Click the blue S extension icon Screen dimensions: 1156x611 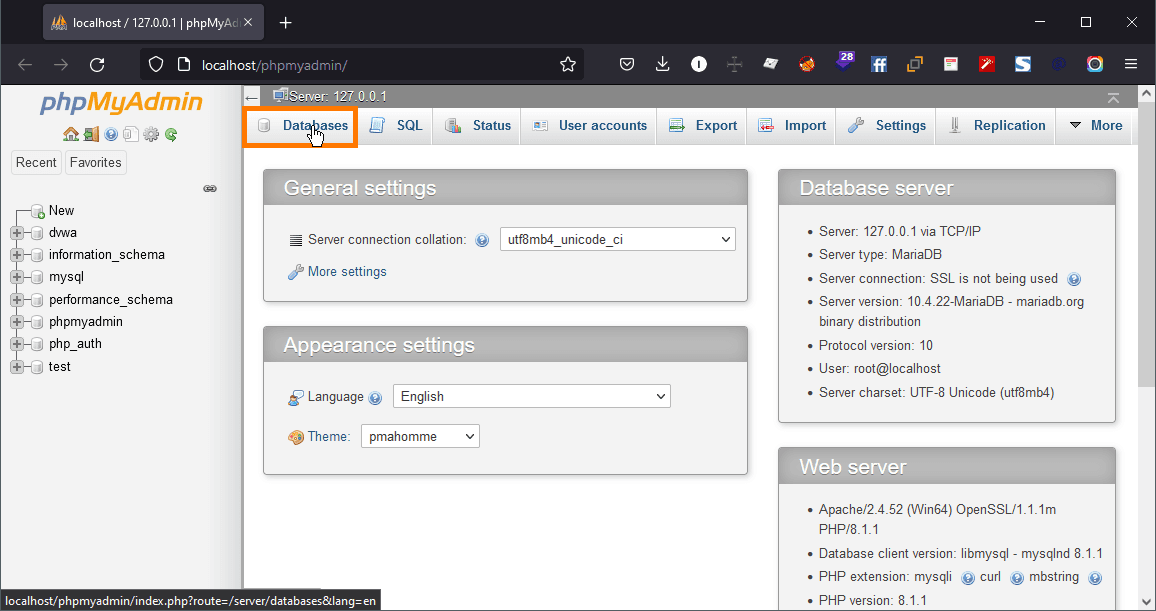[x=1023, y=65]
